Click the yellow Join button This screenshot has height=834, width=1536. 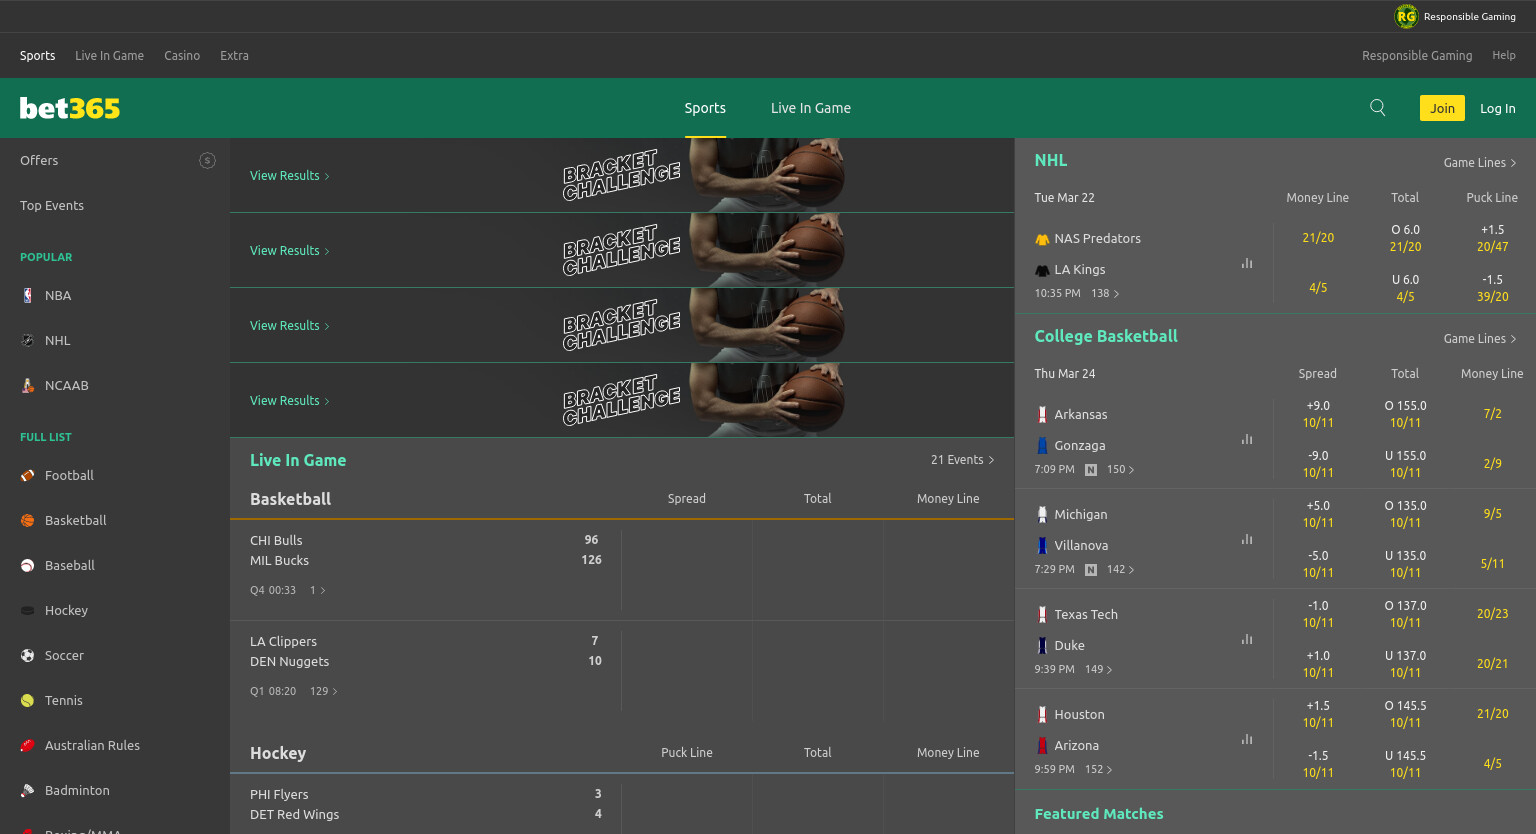point(1442,108)
